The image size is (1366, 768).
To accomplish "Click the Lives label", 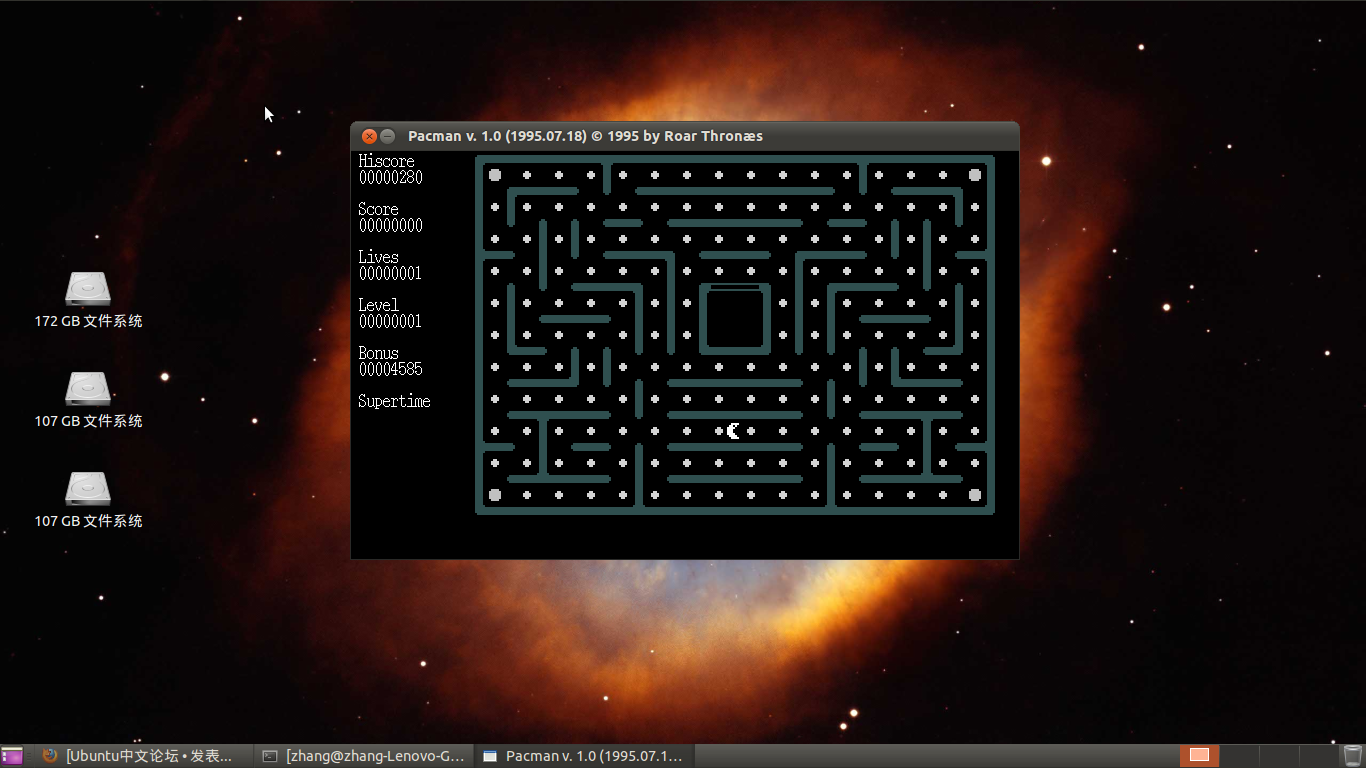I will coord(378,257).
